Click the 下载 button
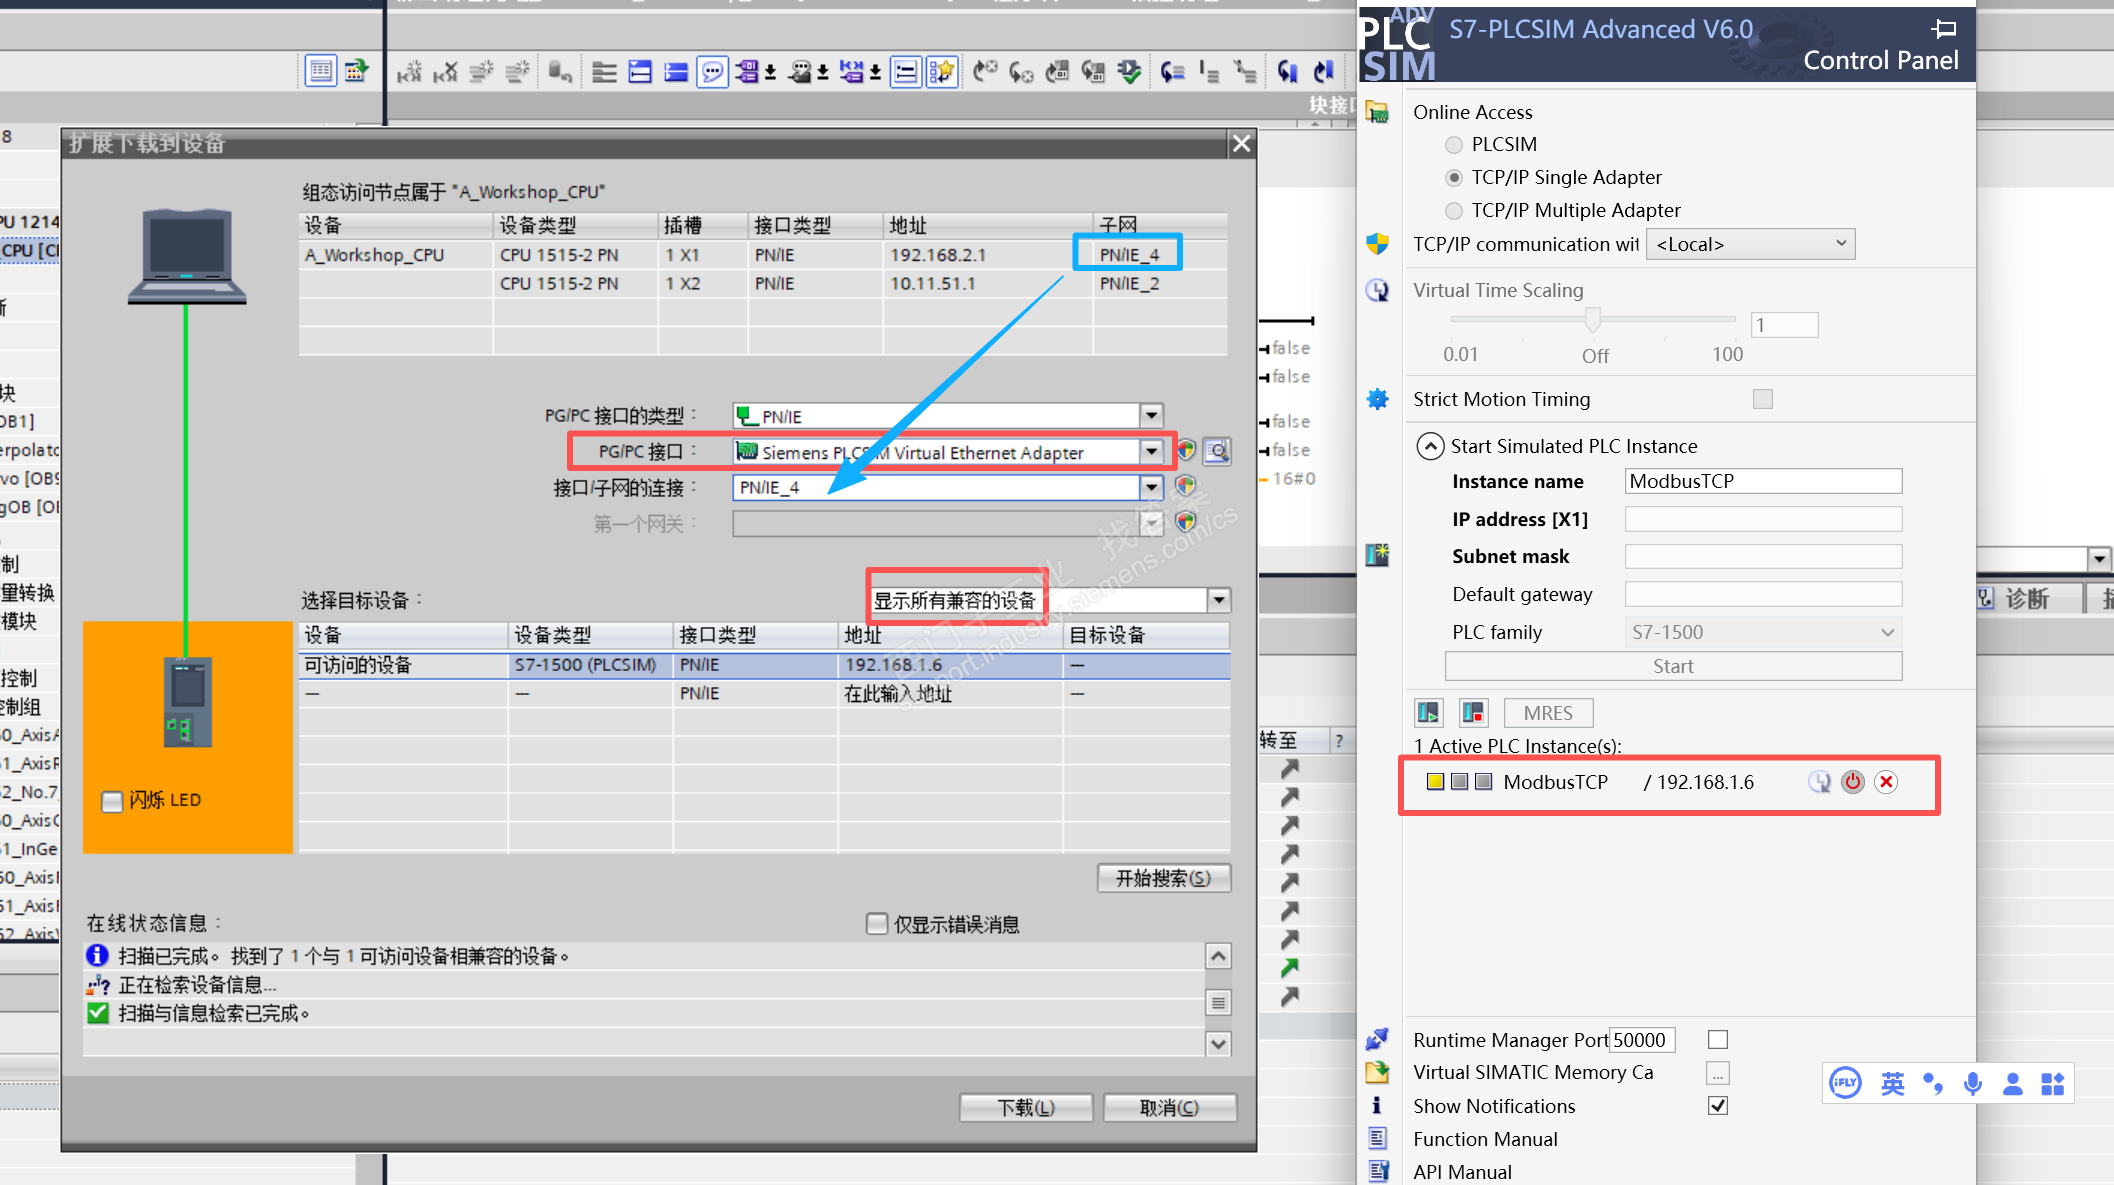This screenshot has height=1185, width=2114. pyautogui.click(x=1026, y=1107)
